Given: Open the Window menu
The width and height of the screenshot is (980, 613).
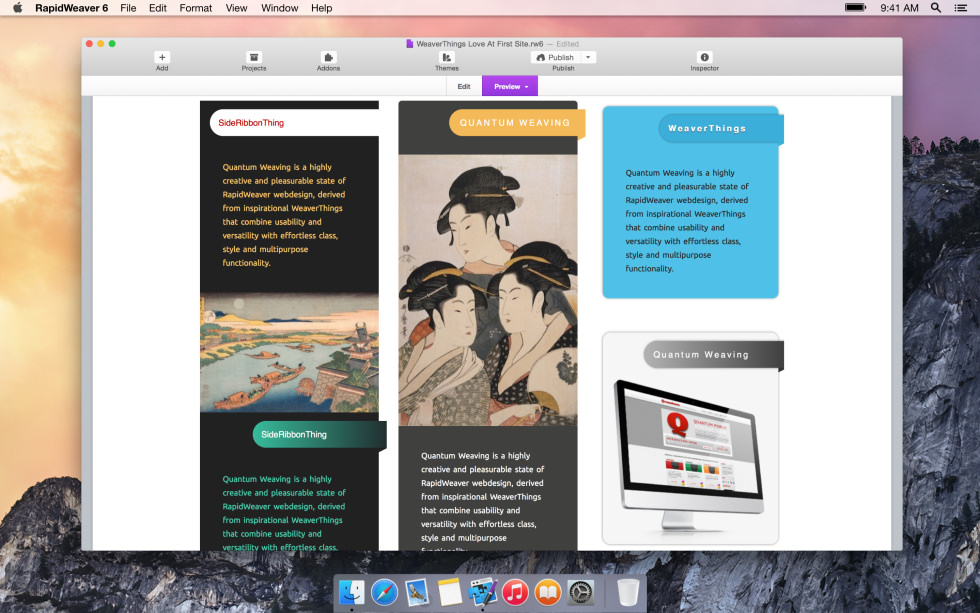Looking at the screenshot, I should [279, 8].
